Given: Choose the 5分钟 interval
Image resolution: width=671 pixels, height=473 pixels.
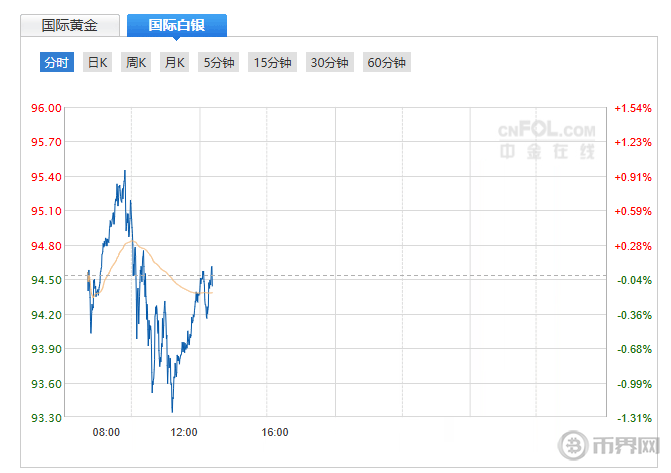Looking at the screenshot, I should tap(218, 62).
